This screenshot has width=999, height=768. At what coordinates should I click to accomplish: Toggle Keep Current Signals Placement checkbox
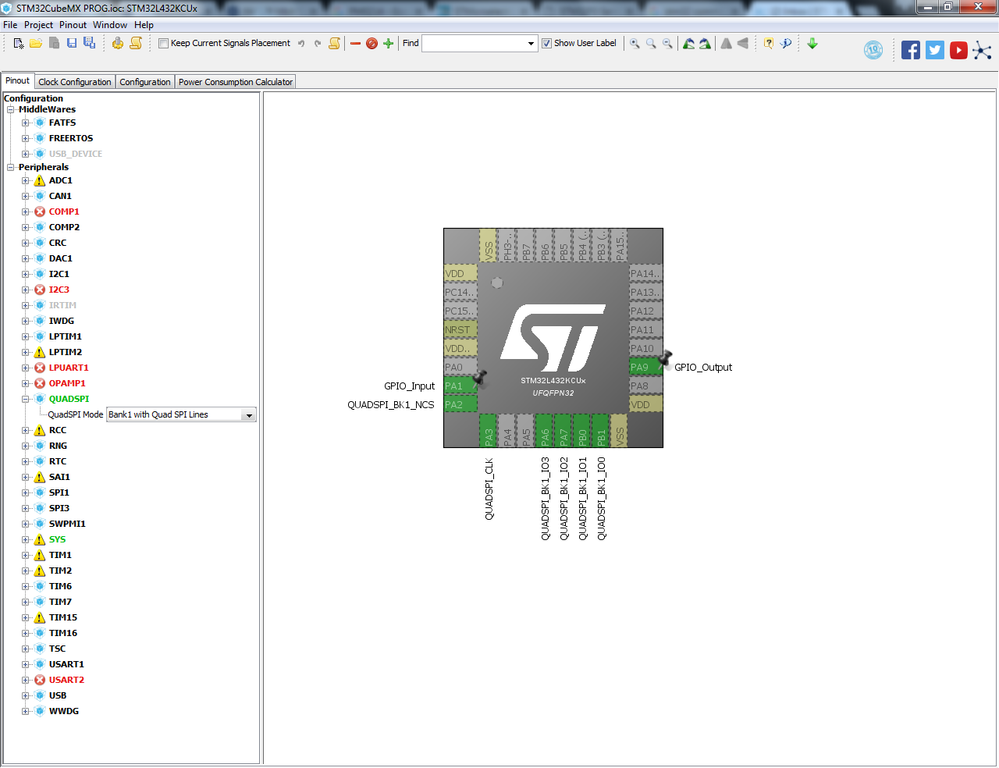click(163, 43)
